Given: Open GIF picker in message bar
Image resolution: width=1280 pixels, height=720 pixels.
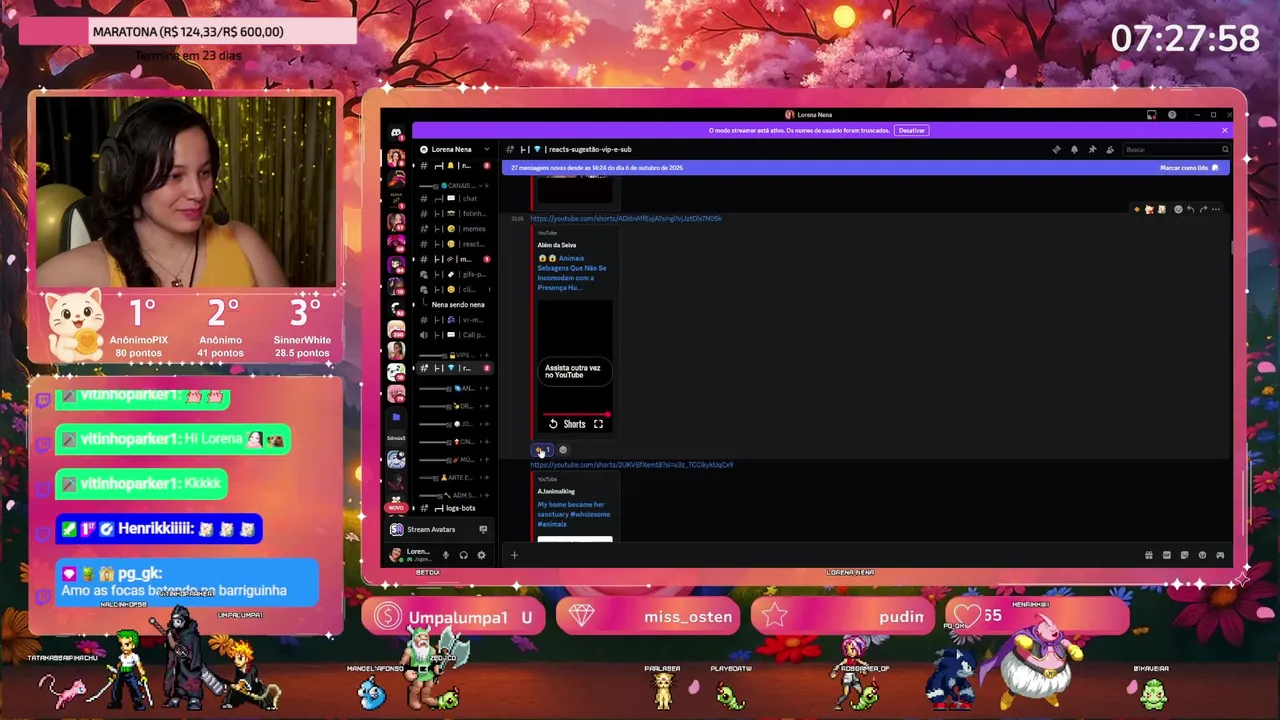Looking at the screenshot, I should pos(1167,555).
